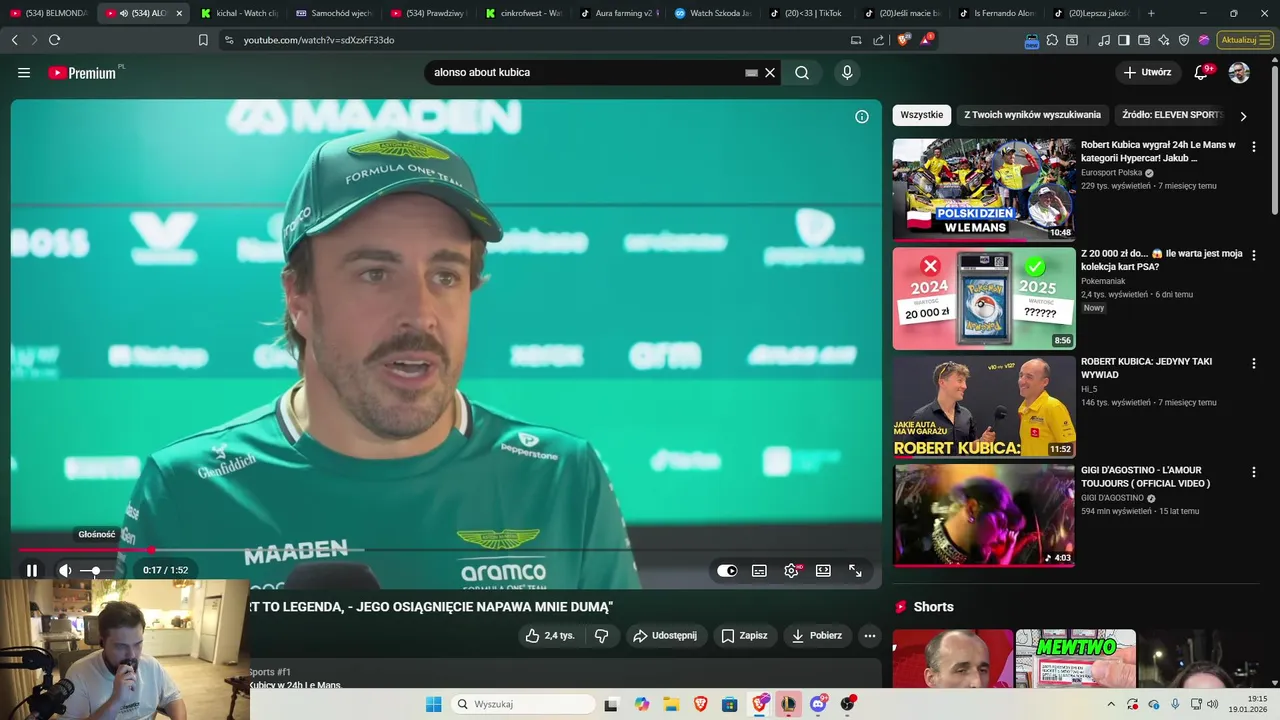Screen dimensions: 1280x720
Task: Close the active YouTube tab
Action: (x=179, y=13)
